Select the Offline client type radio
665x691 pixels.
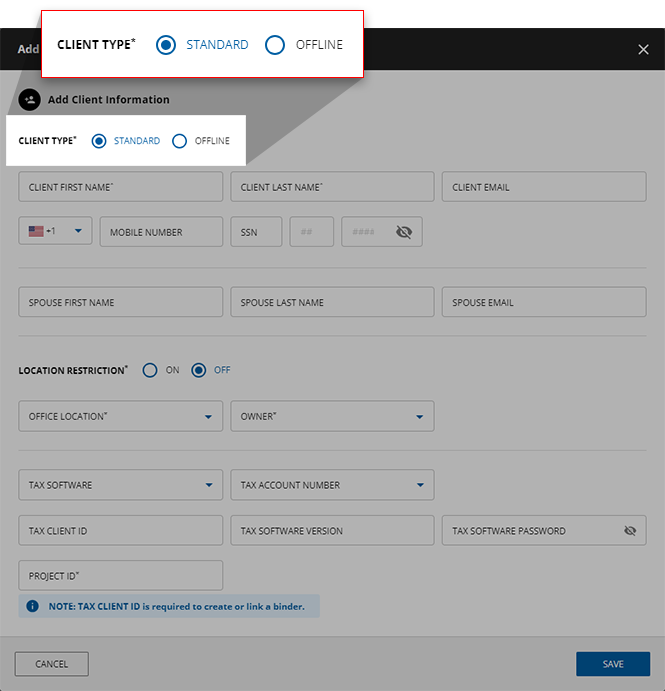180,141
